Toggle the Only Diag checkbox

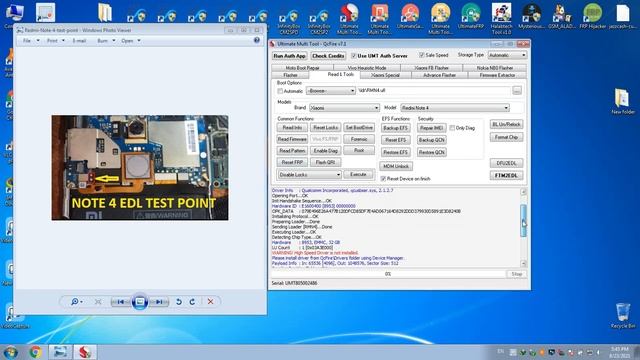click(x=452, y=128)
